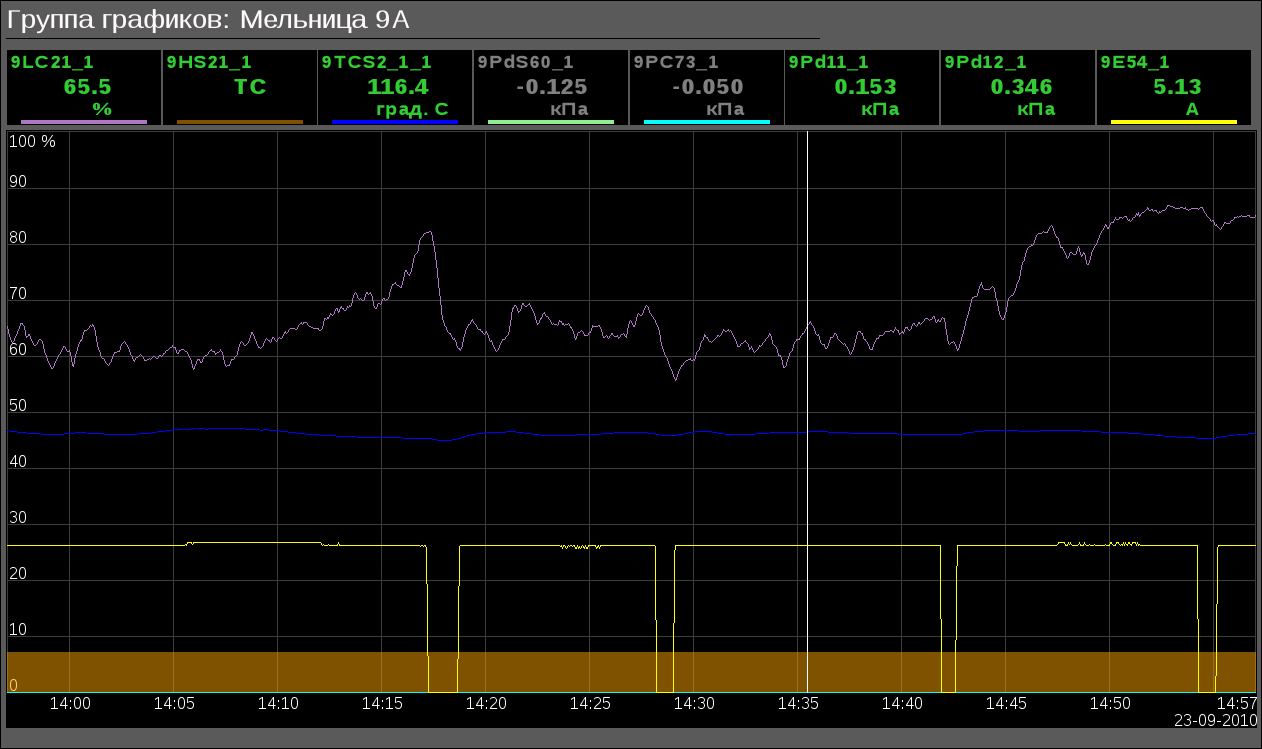
Task: Click the purple color bar under 9LC21_1
Action: (84, 122)
